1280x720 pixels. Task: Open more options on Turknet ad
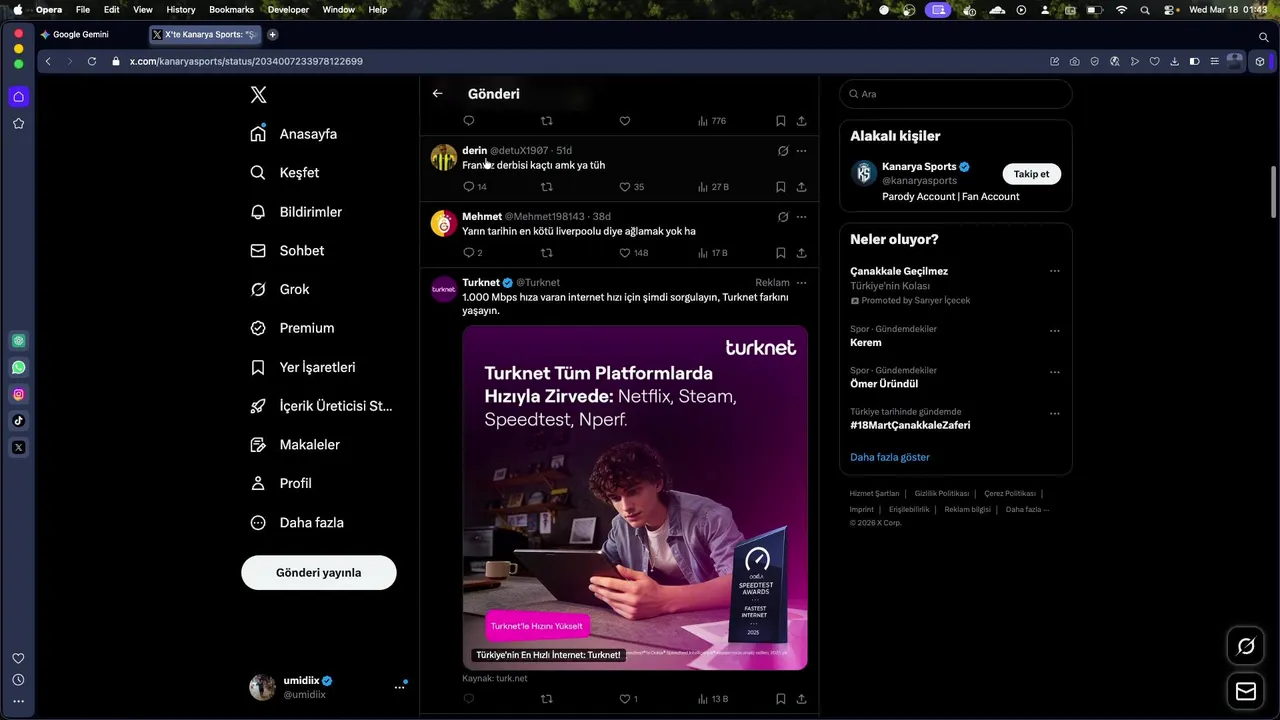point(801,283)
